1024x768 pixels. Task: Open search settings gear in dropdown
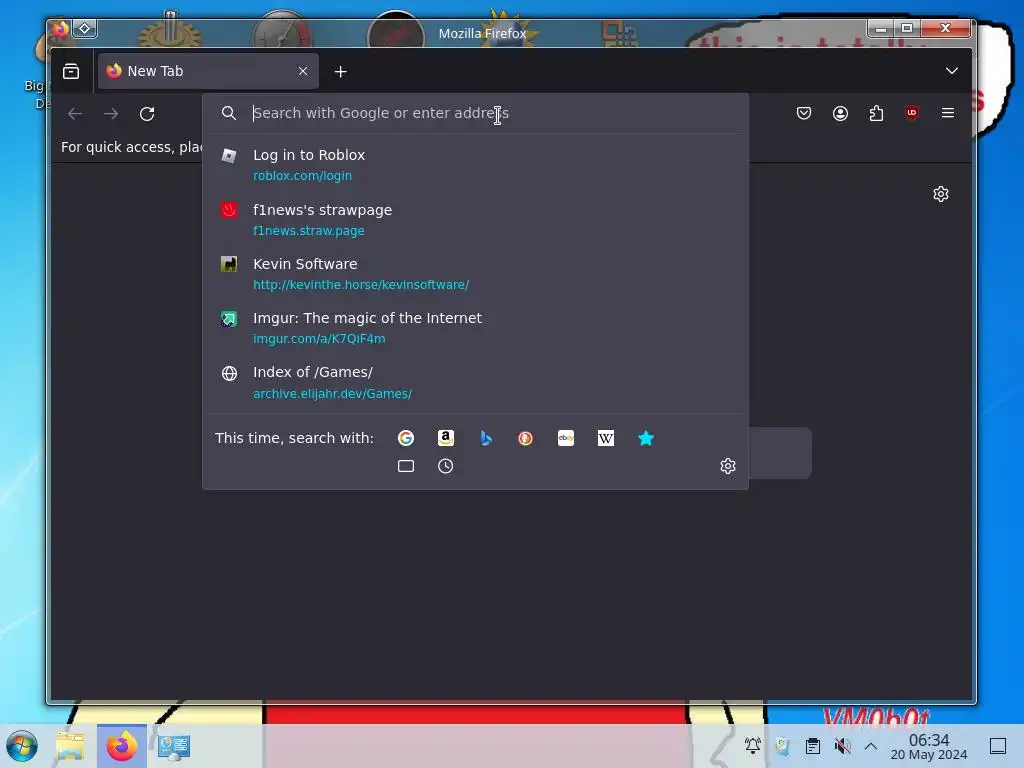coord(728,466)
